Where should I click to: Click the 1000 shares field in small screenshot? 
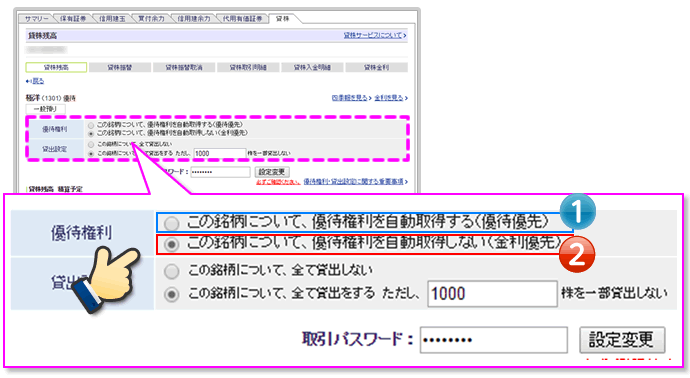point(219,153)
